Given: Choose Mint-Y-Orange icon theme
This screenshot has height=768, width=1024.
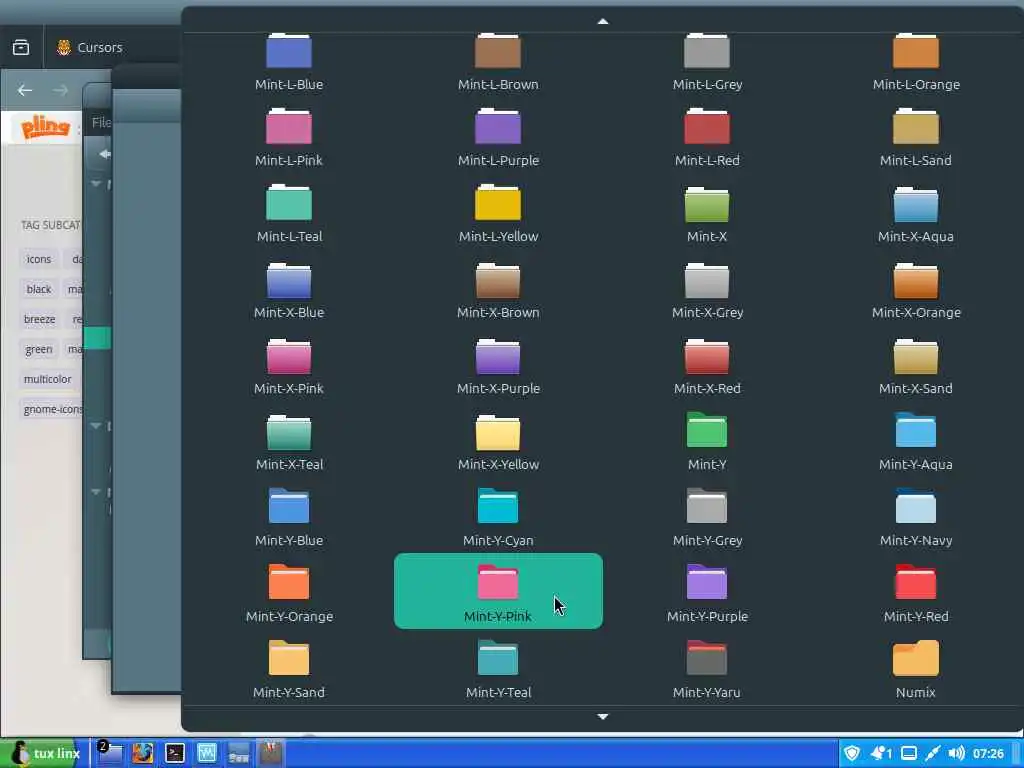Looking at the screenshot, I should [289, 591].
